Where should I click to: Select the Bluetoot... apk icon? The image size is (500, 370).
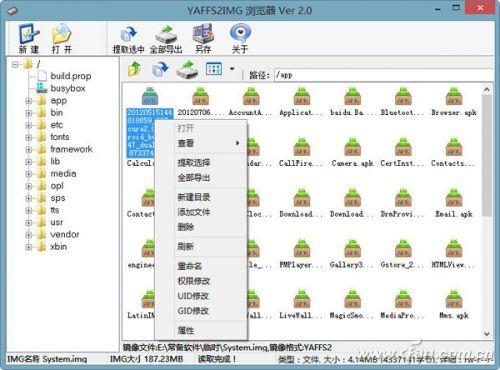pos(403,96)
